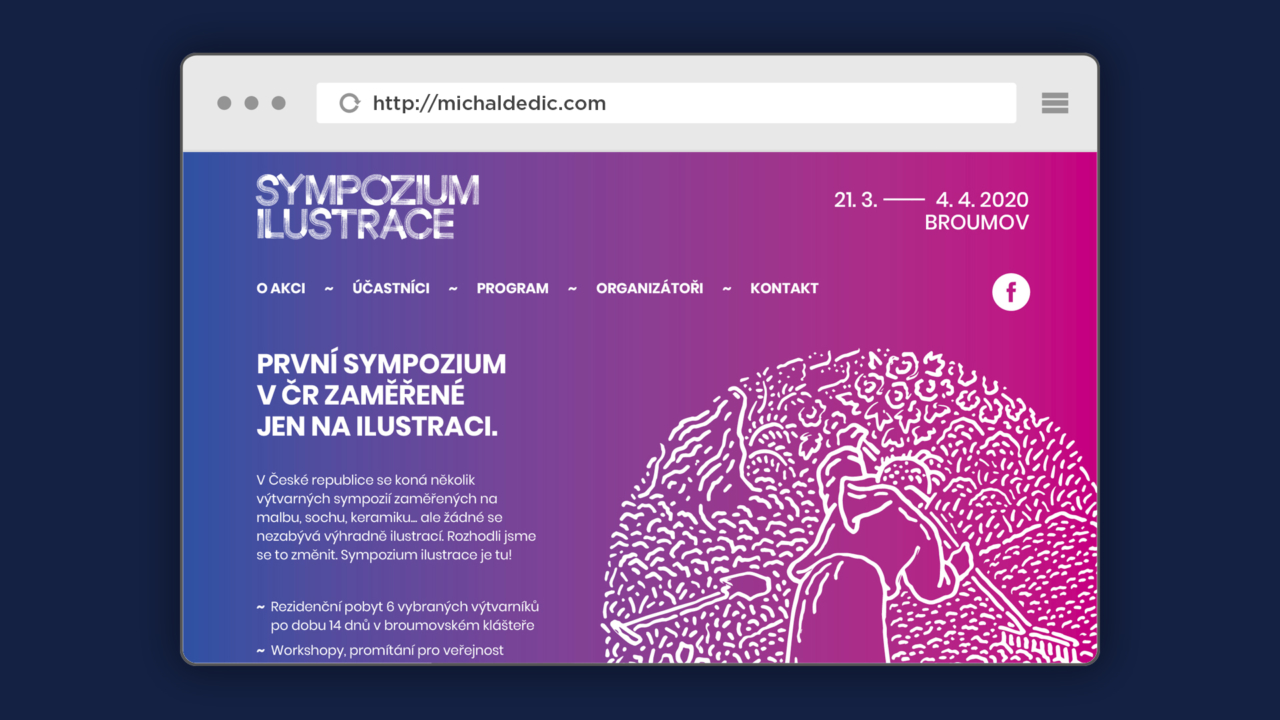This screenshot has width=1280, height=720.
Task: Navigate to KONTAKT
Action: pyautogui.click(x=784, y=288)
